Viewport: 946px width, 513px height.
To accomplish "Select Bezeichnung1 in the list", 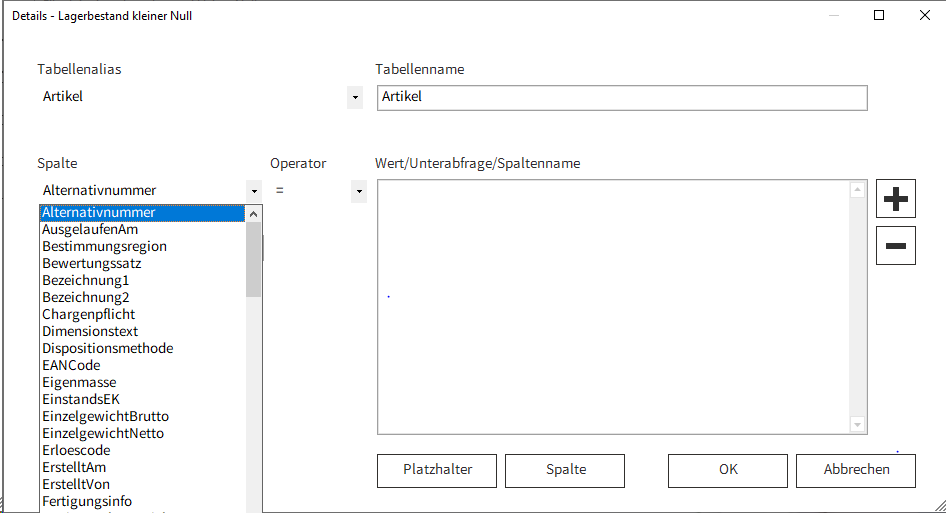I will [142, 281].
